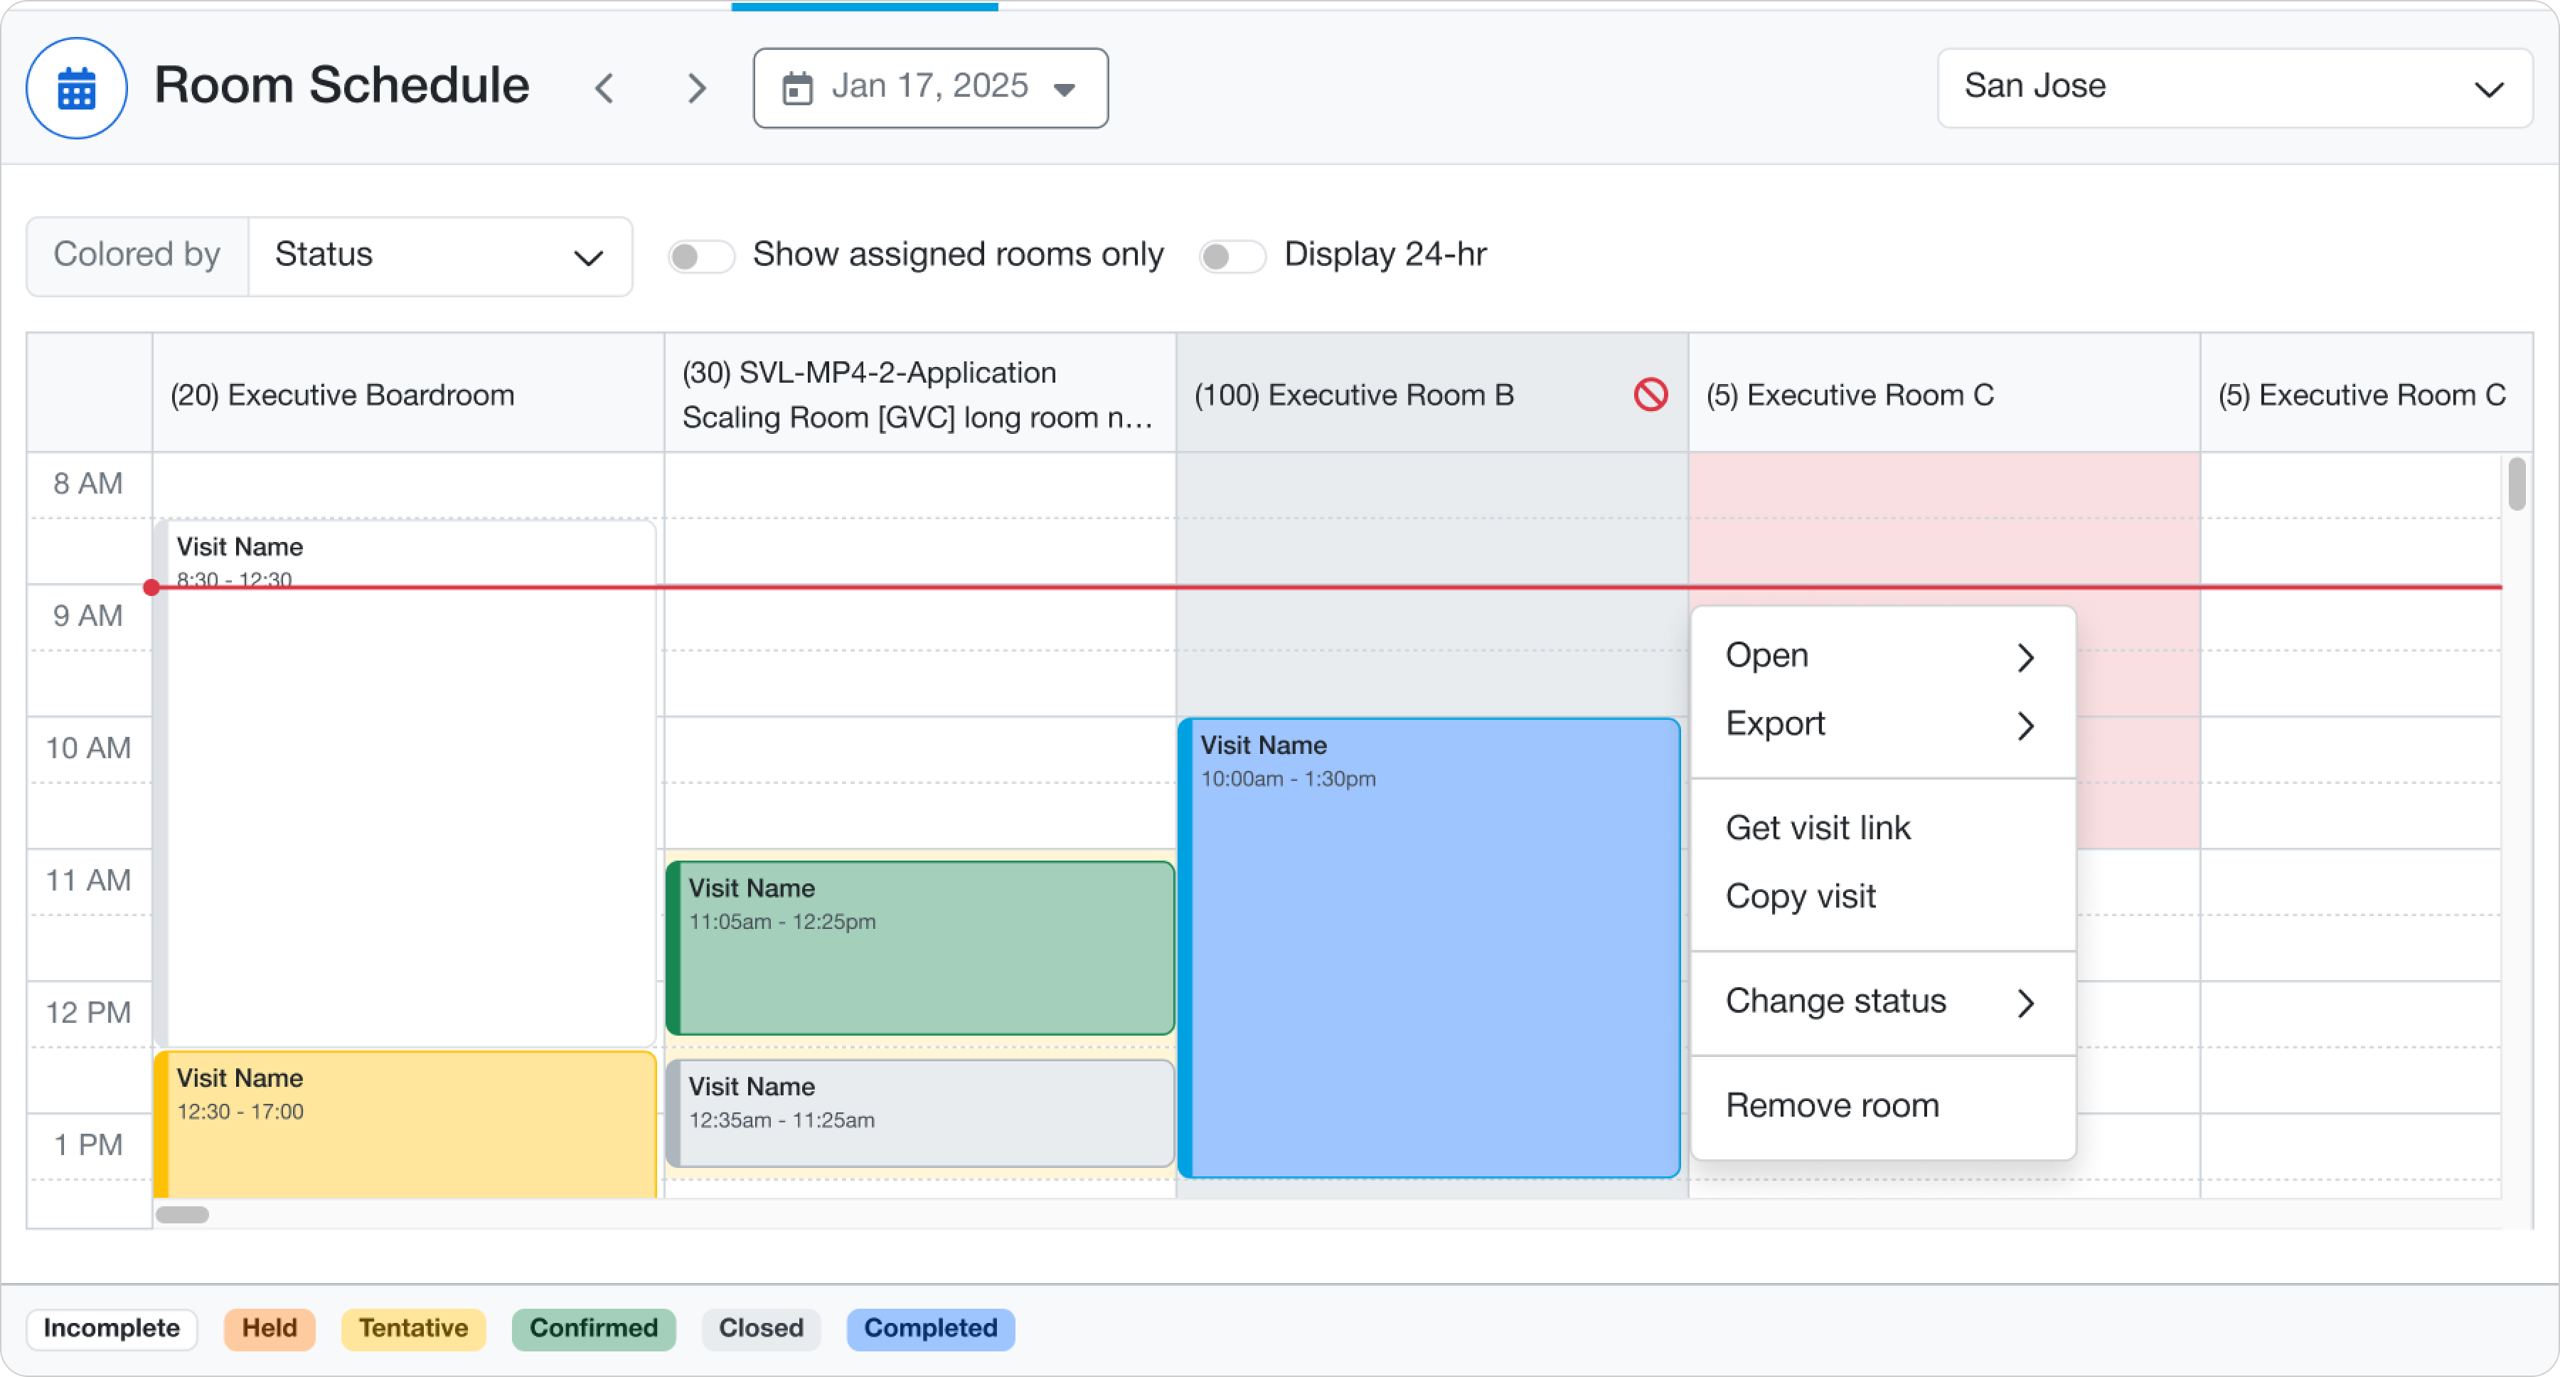Go to next day arrow
The height and width of the screenshot is (1377, 2560).
pos(697,88)
